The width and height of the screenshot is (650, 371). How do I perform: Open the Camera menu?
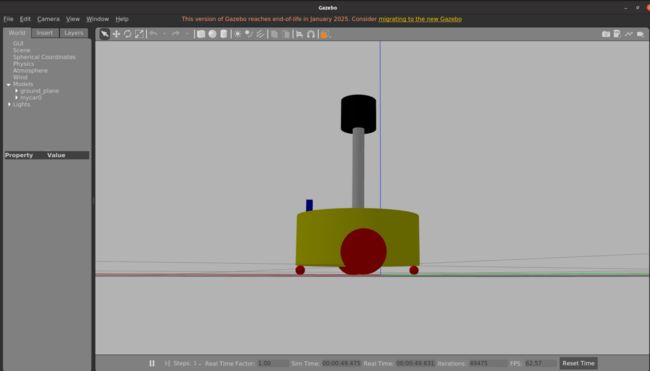(48, 19)
